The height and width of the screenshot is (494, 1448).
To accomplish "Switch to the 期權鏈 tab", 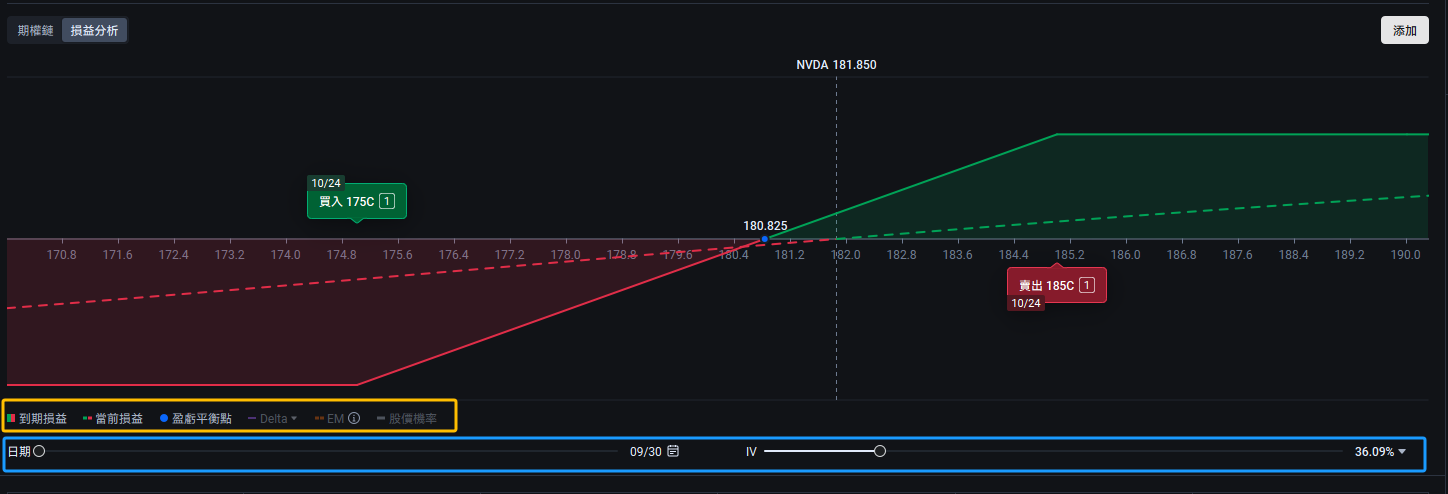I will (x=35, y=30).
